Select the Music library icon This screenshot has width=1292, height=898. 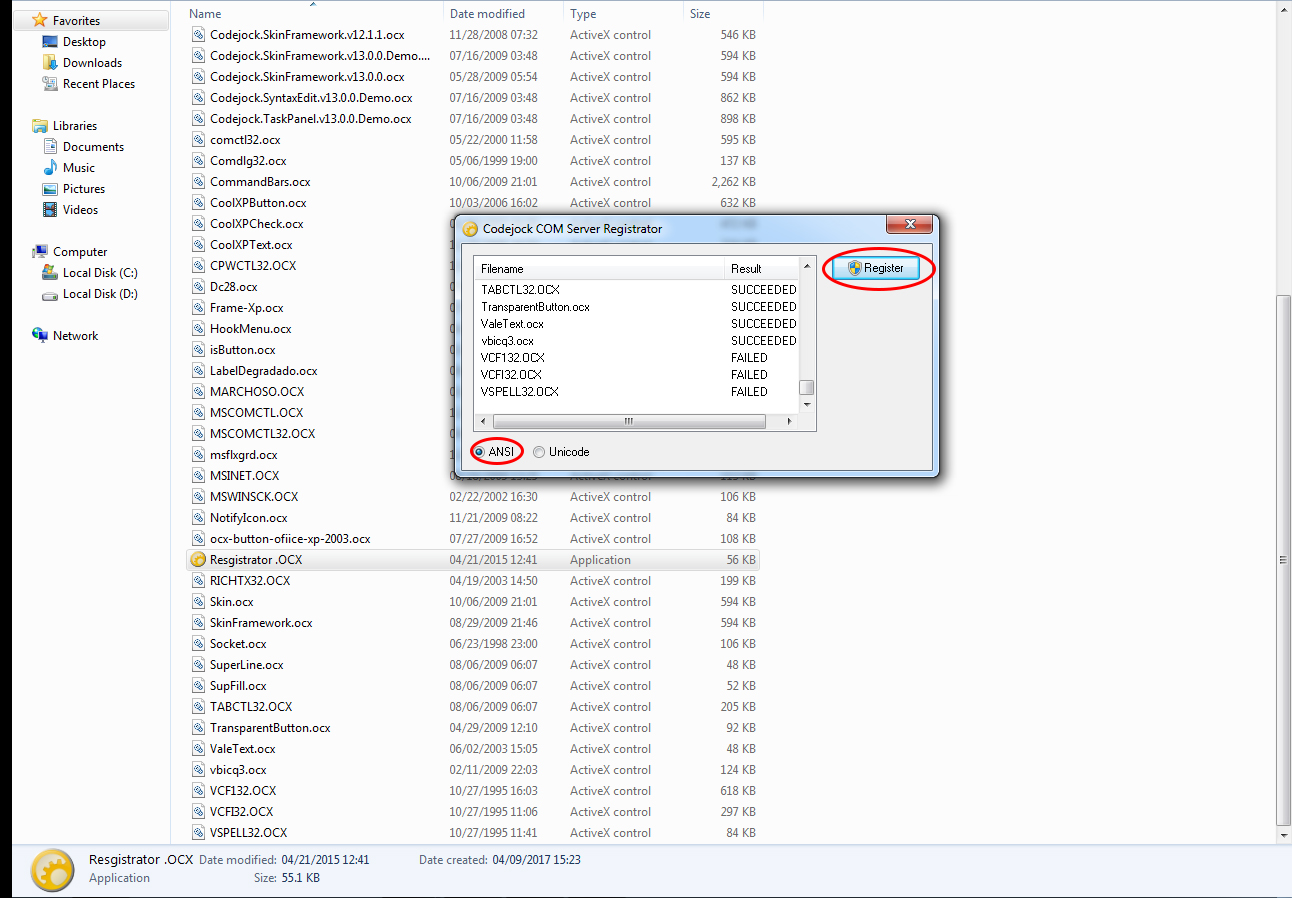pos(51,168)
